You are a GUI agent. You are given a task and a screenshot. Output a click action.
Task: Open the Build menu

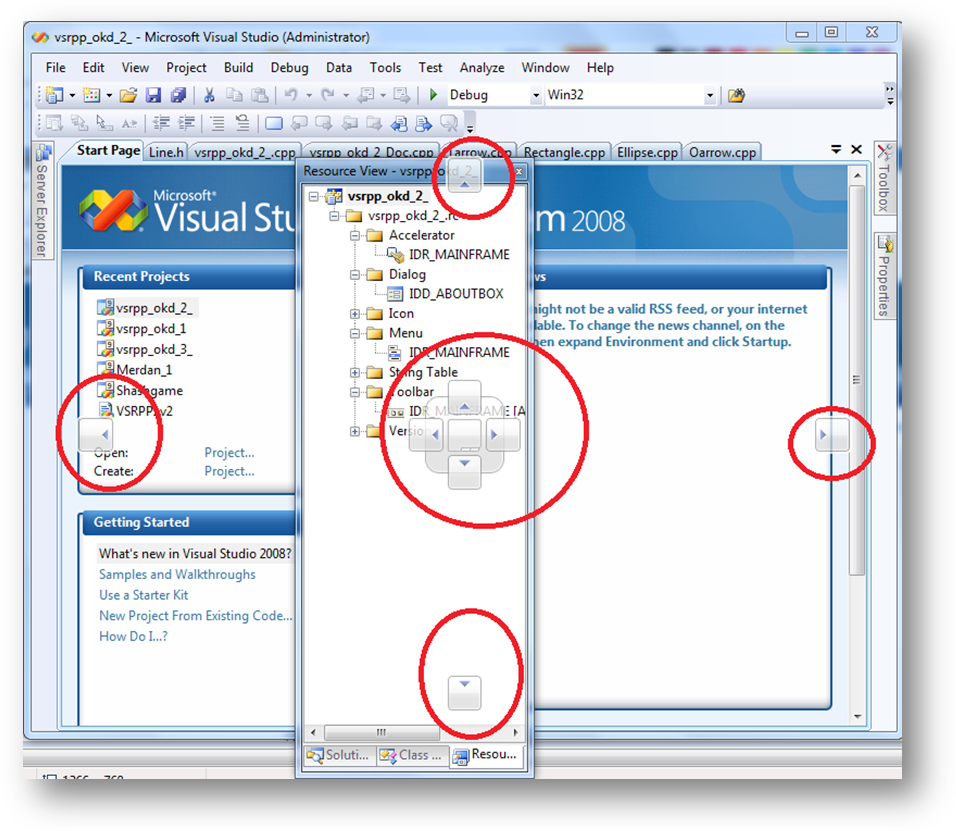point(238,68)
